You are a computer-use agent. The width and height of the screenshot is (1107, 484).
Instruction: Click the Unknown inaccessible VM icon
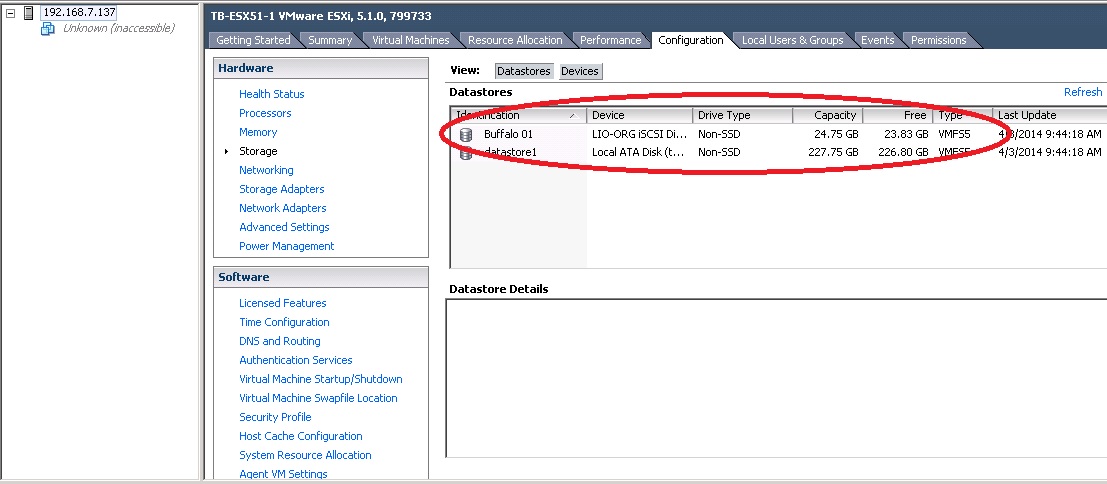(x=47, y=29)
